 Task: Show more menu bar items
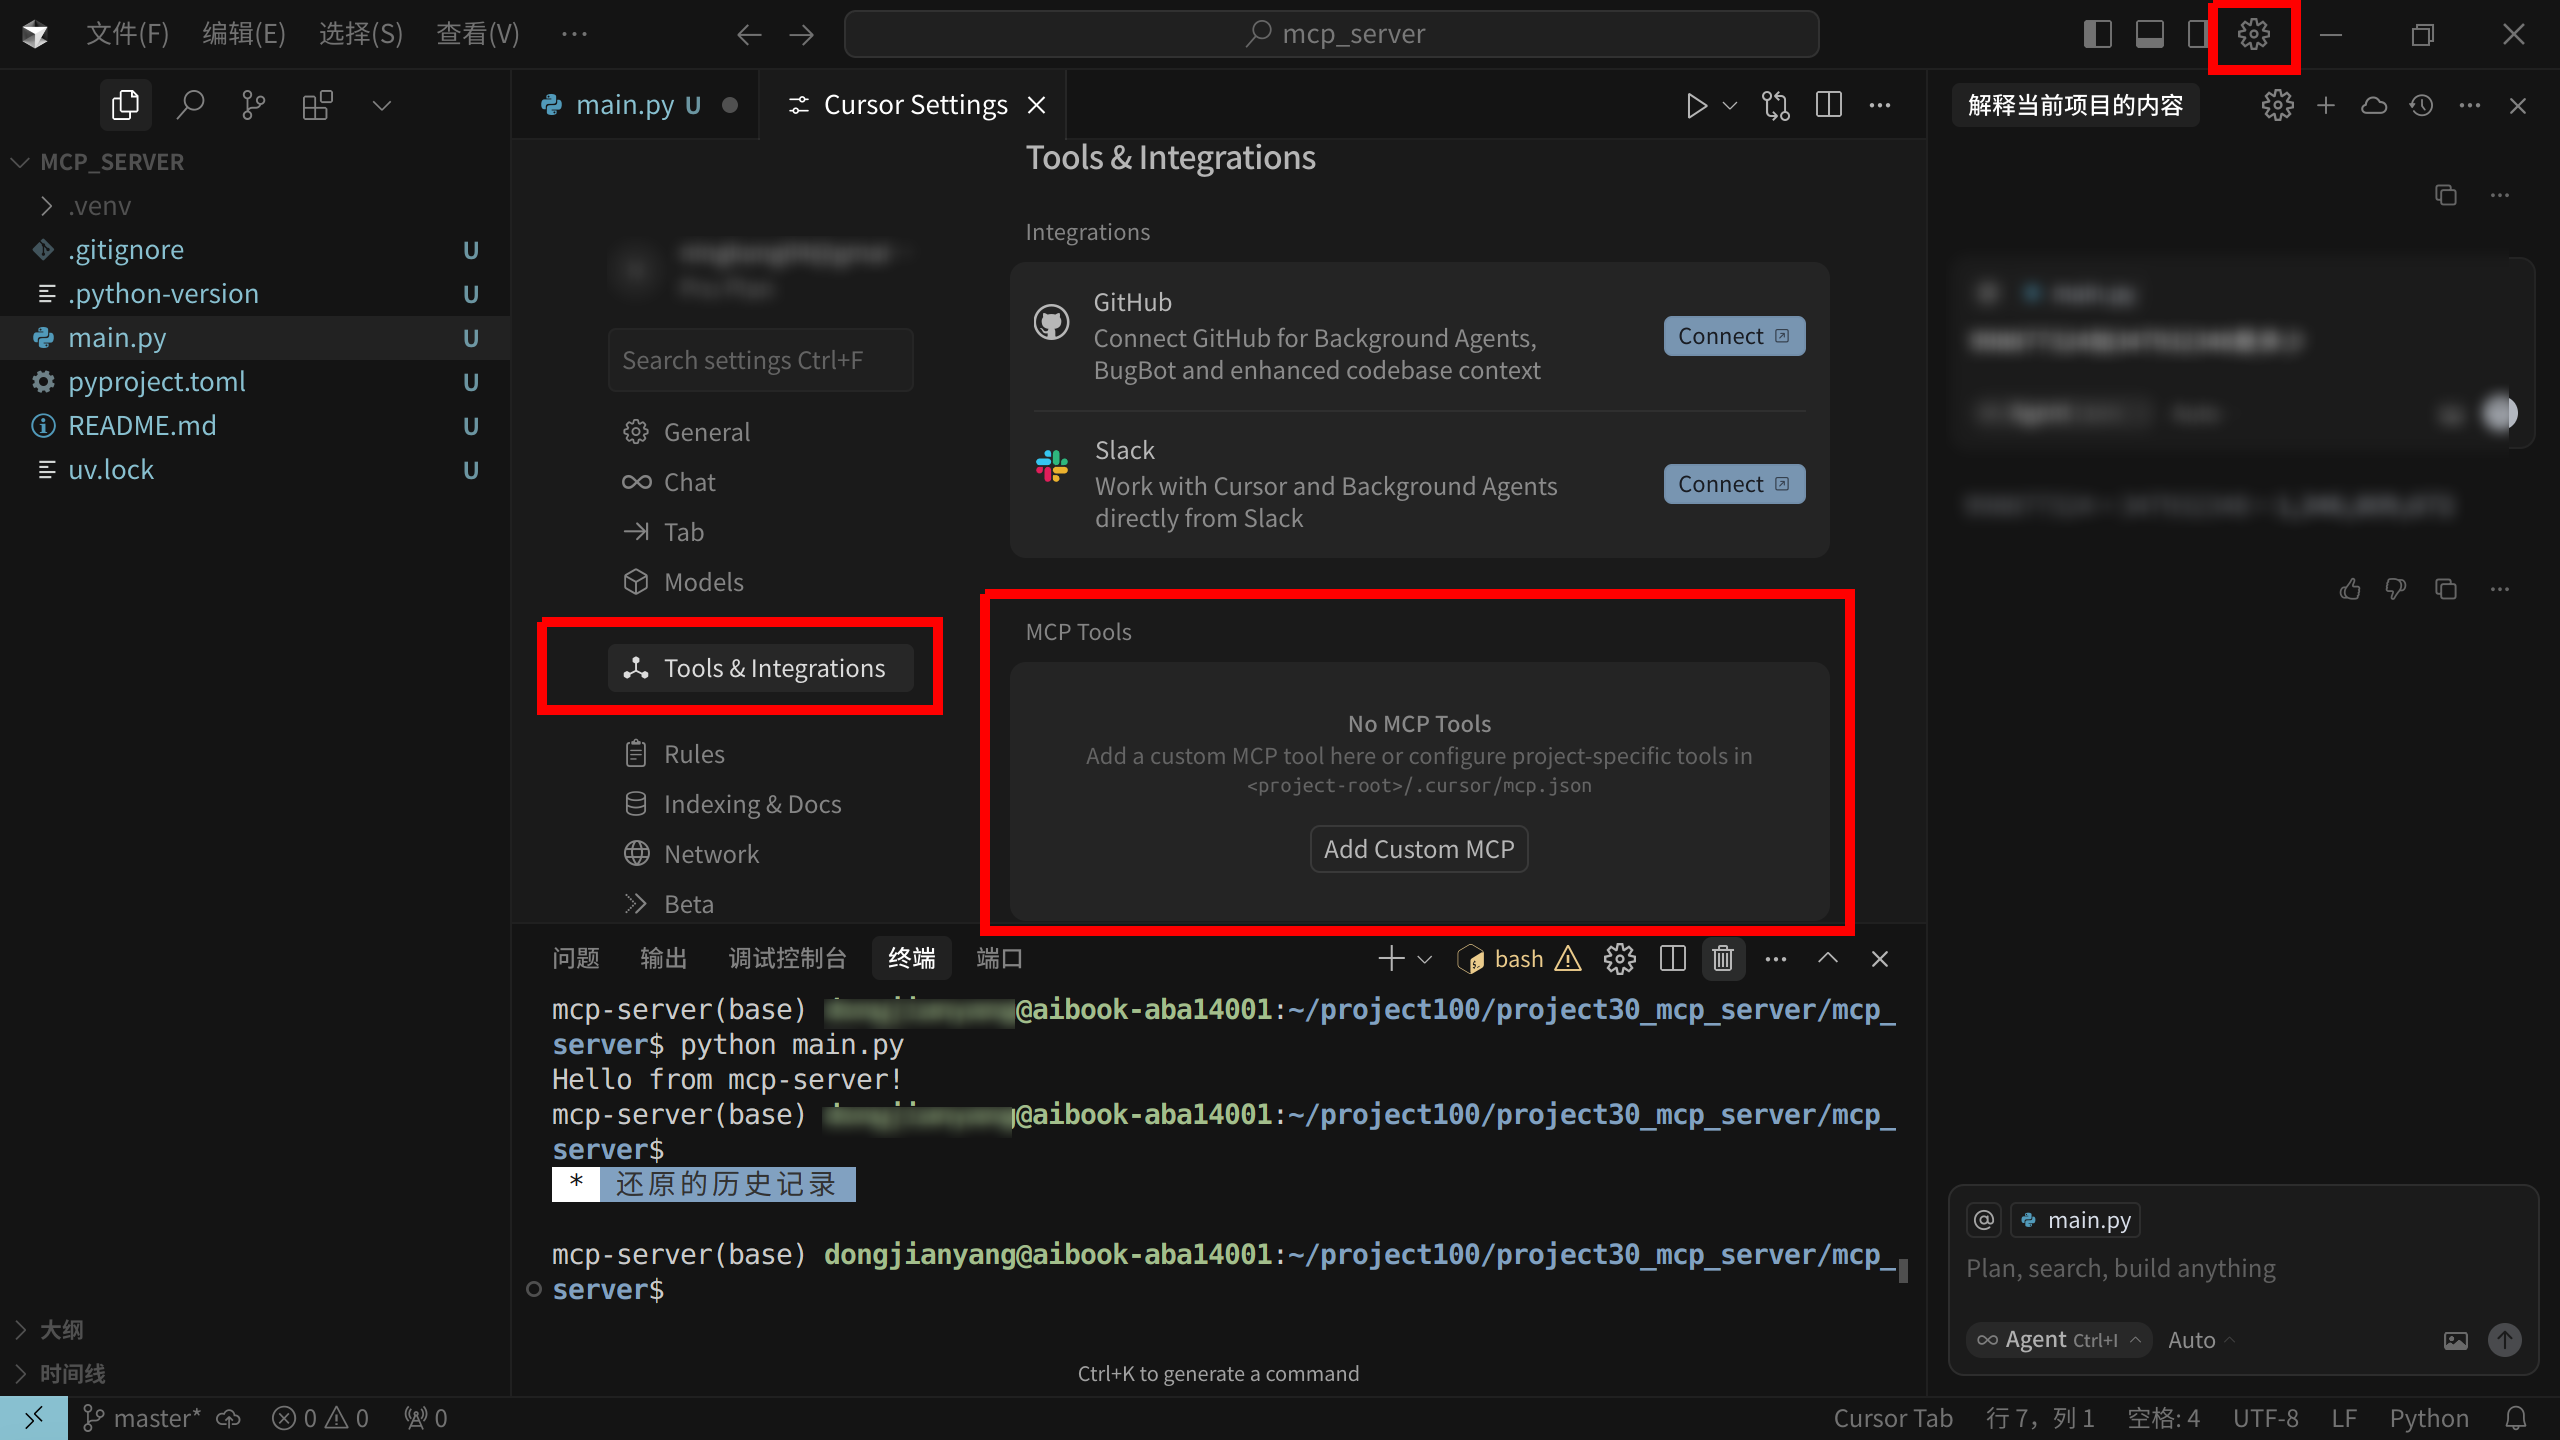pos(575,34)
